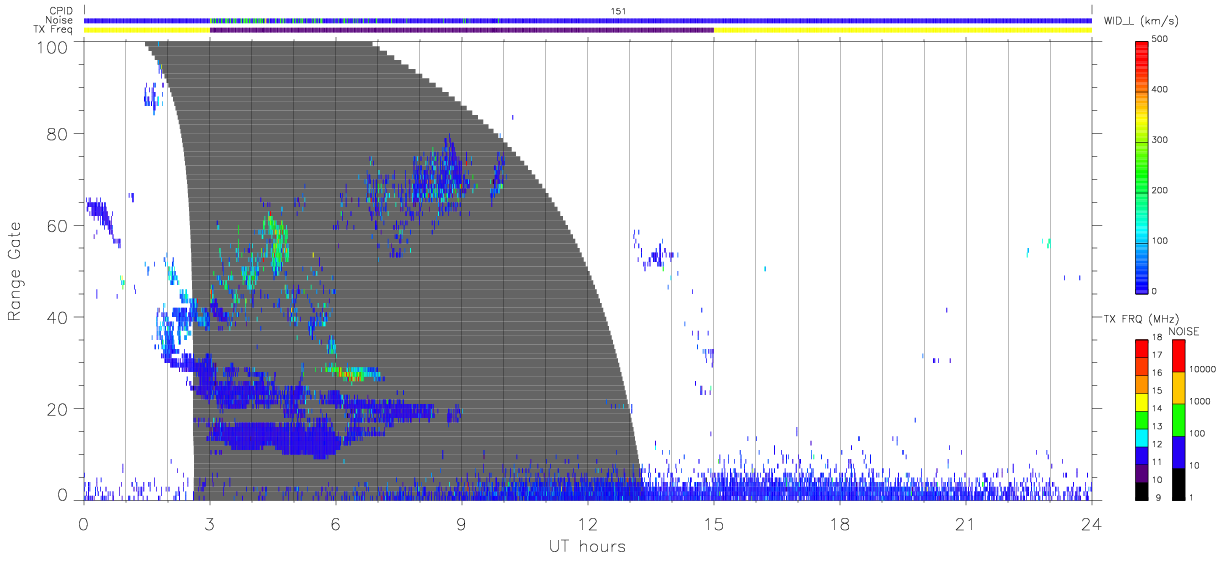Pick the red noise swatch above 10000
This screenshot has width=1228, height=567.
[1178, 355]
